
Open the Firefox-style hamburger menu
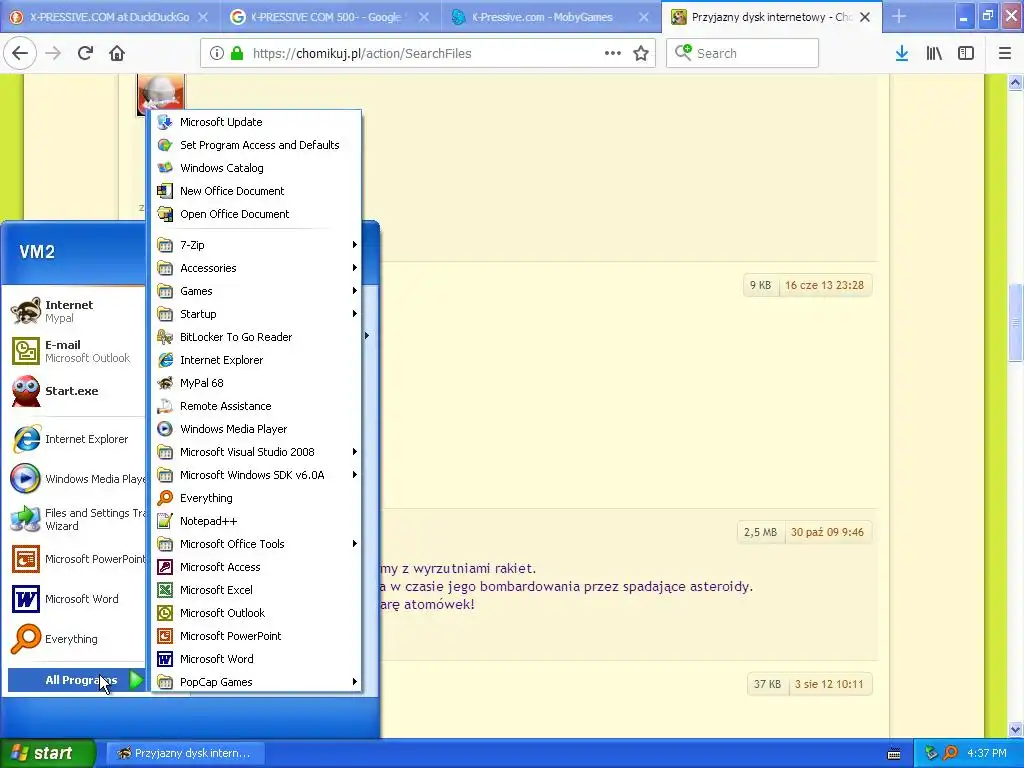click(x=1004, y=53)
